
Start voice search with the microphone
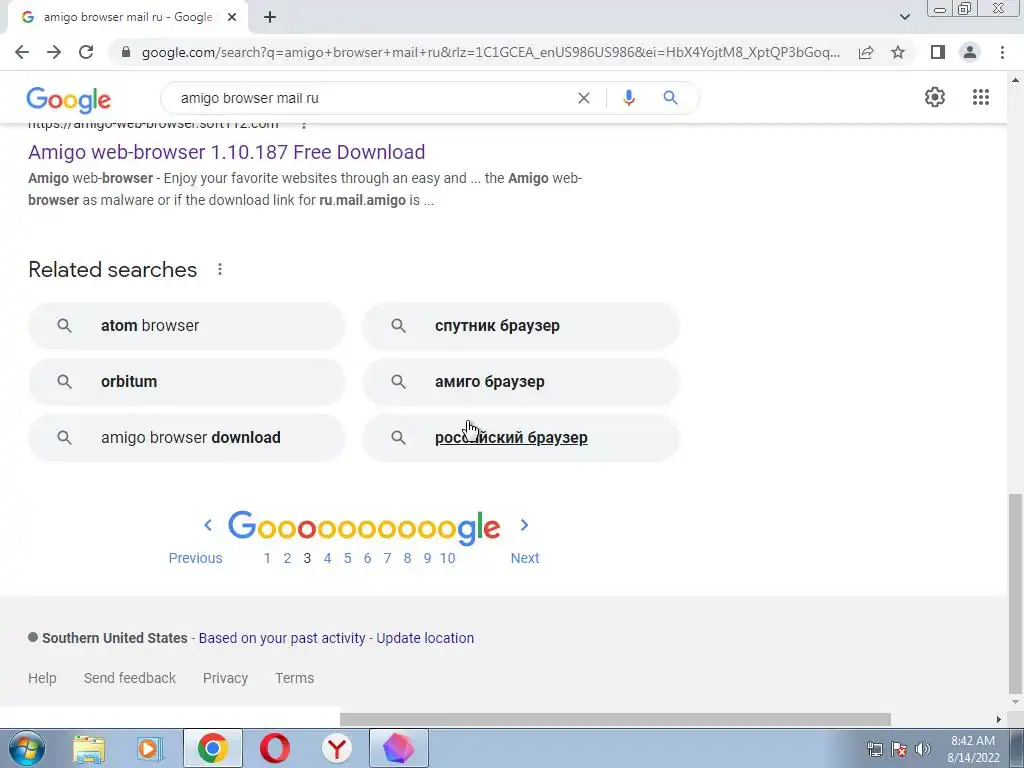click(x=628, y=98)
